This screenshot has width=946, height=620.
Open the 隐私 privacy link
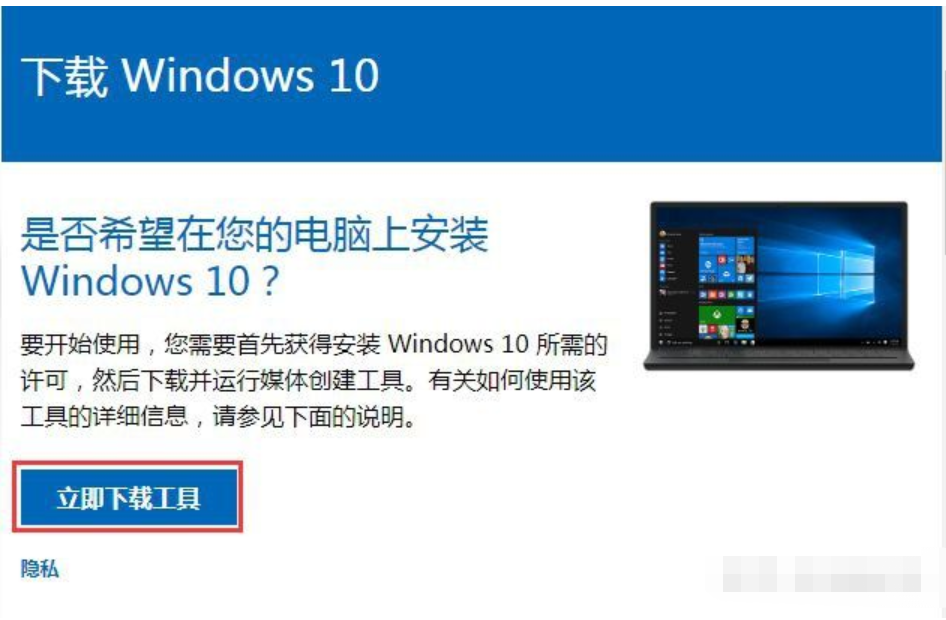39,569
